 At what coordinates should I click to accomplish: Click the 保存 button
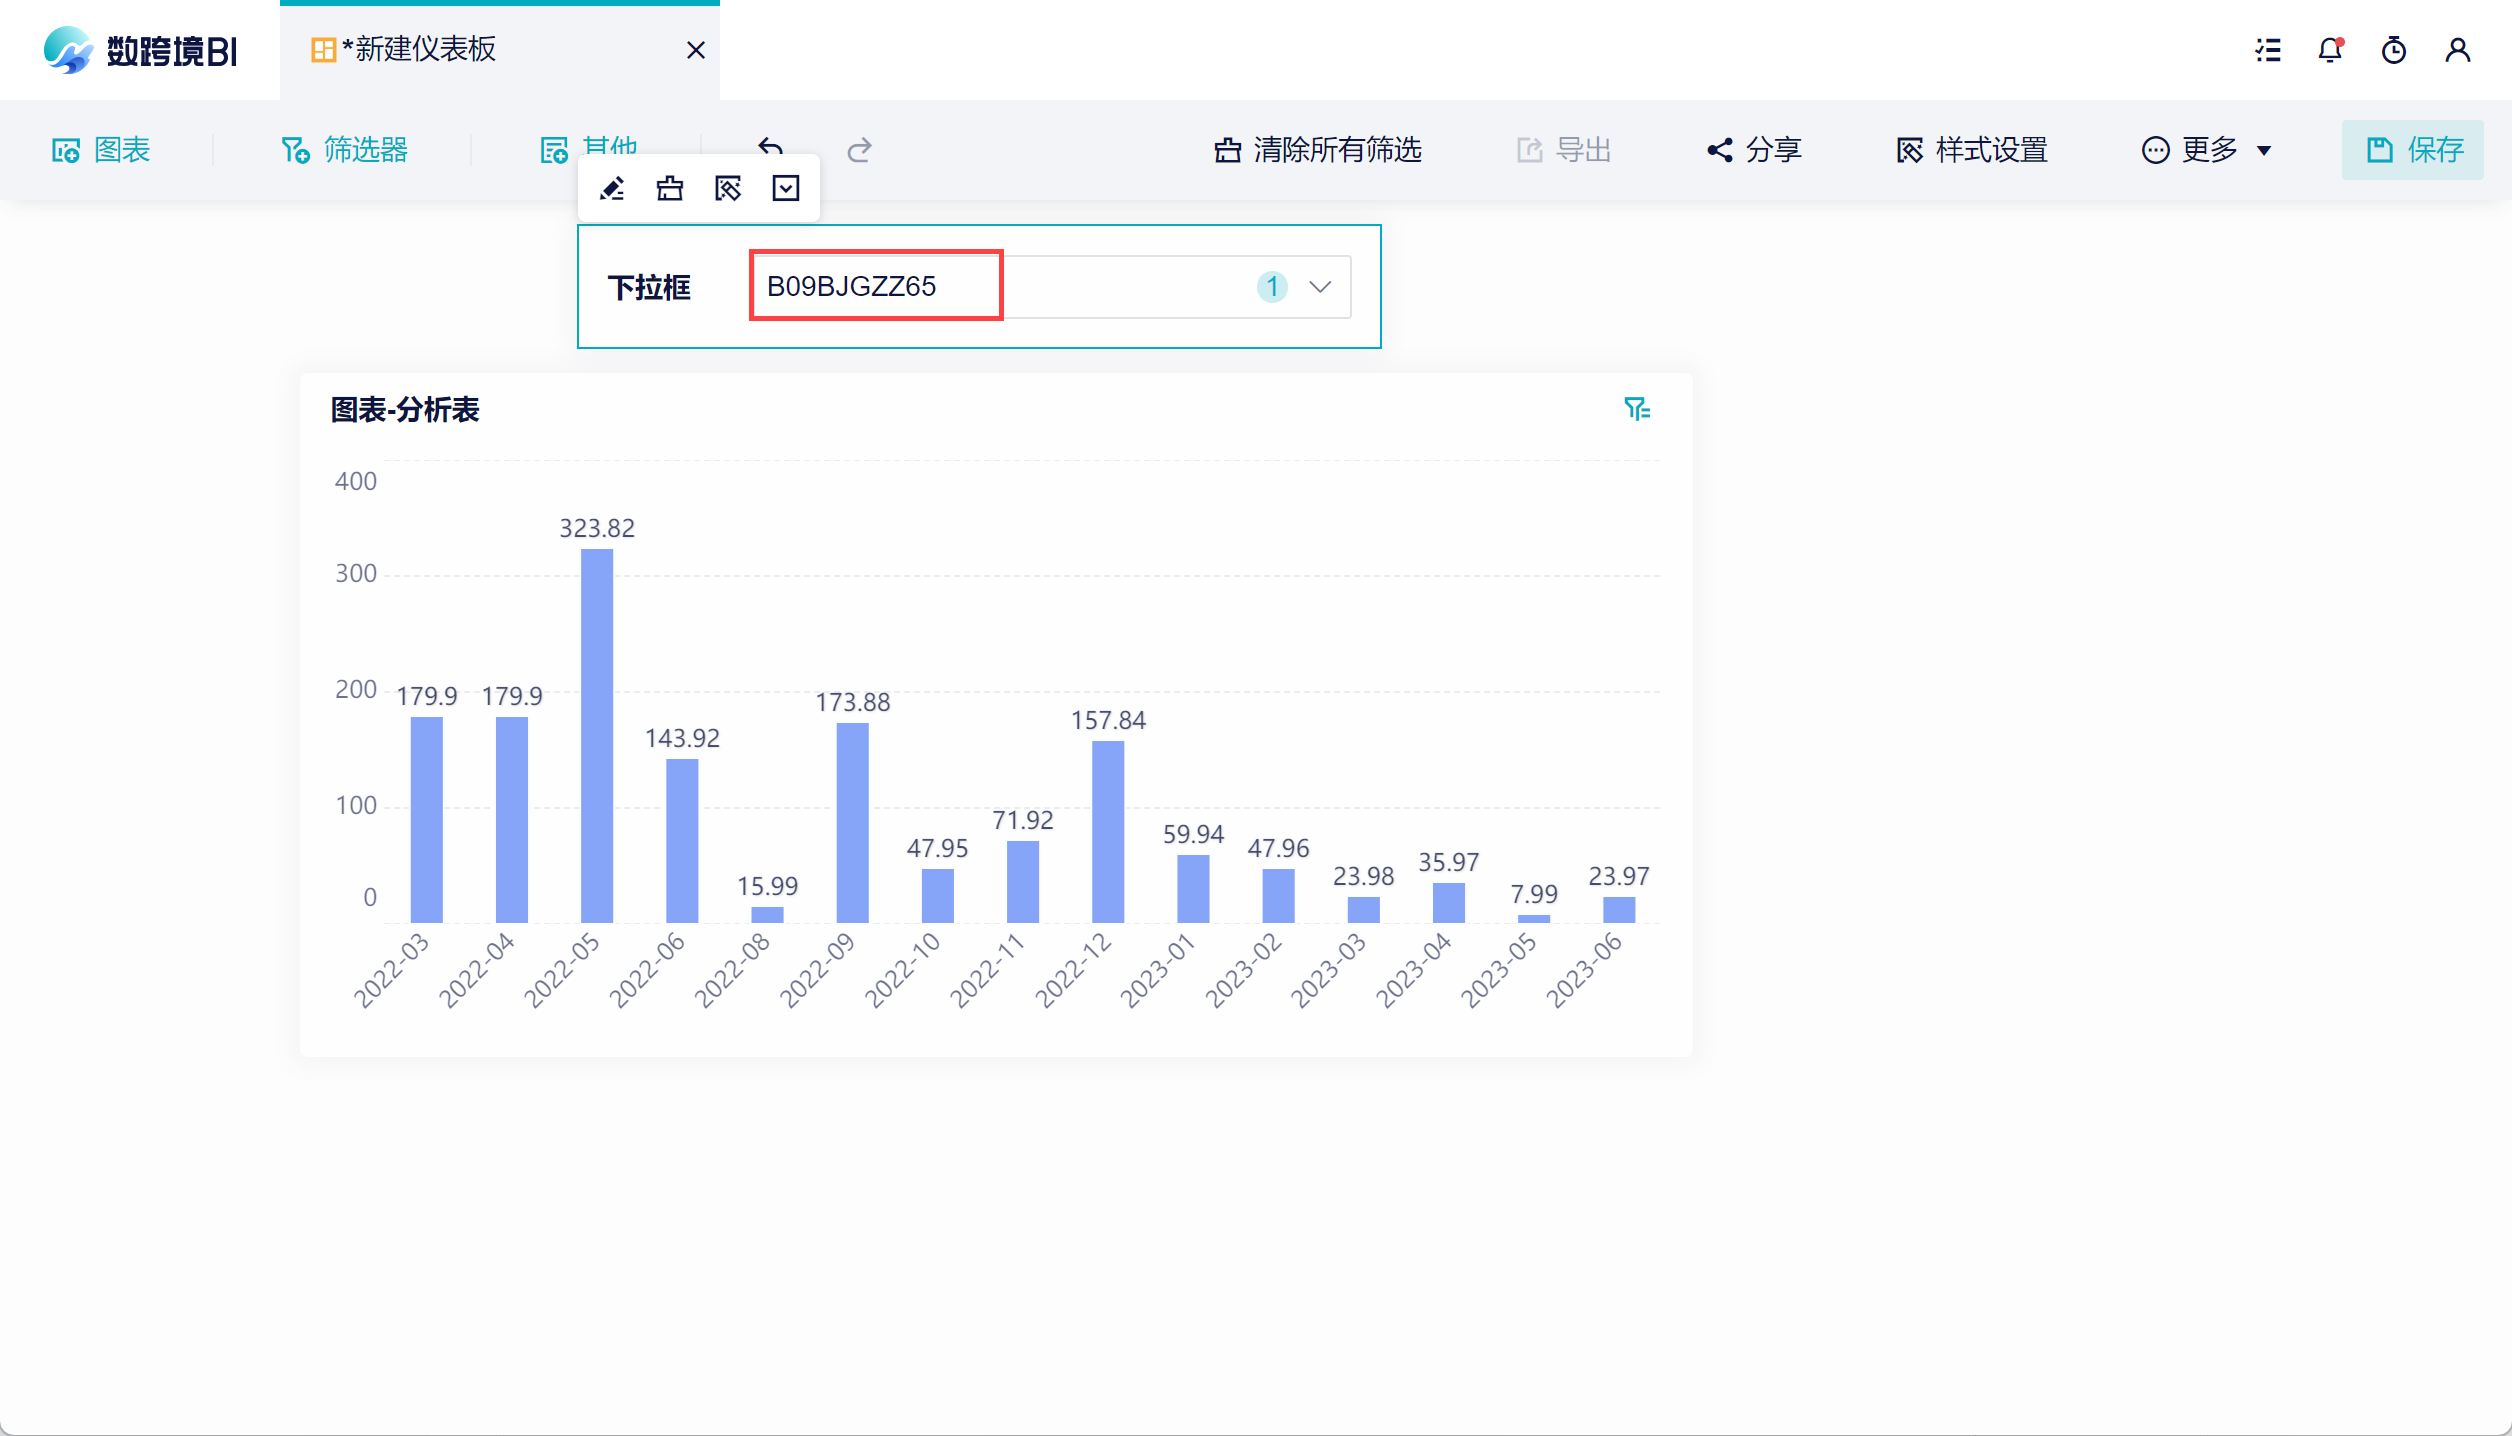click(x=2412, y=150)
